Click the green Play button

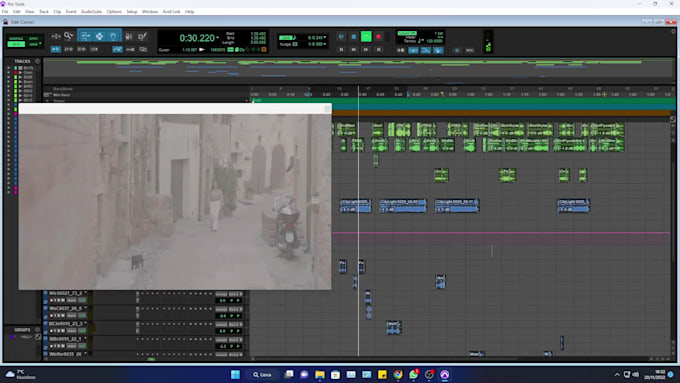[x=366, y=37]
